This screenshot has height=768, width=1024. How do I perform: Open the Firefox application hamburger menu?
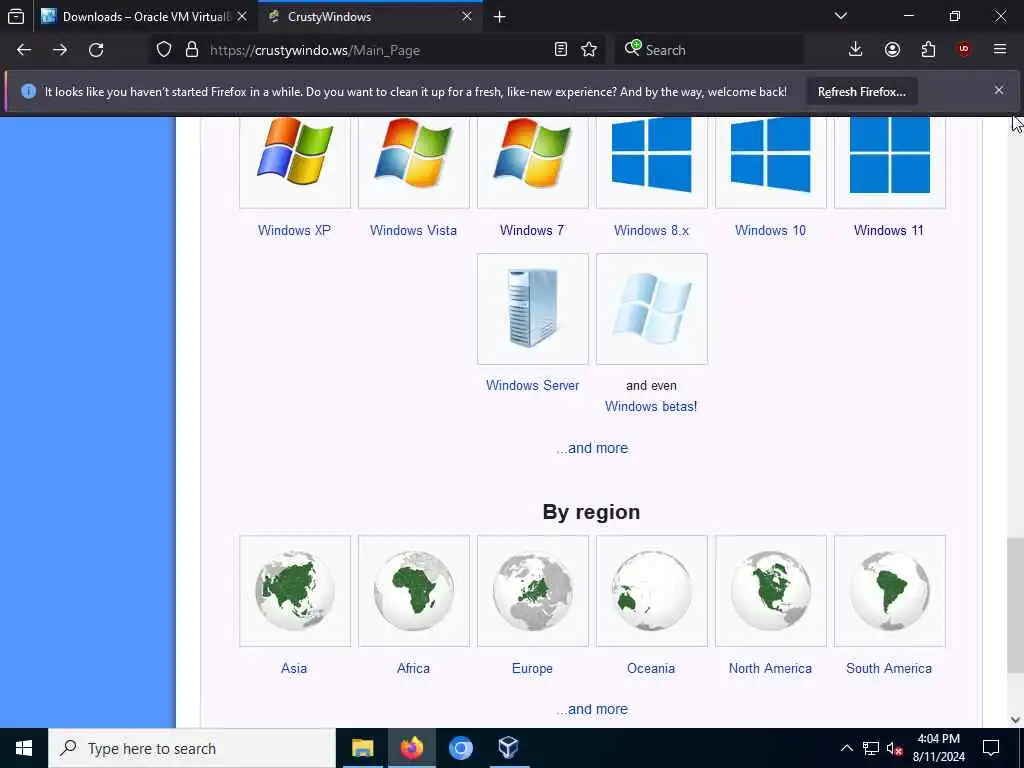pos(1000,50)
